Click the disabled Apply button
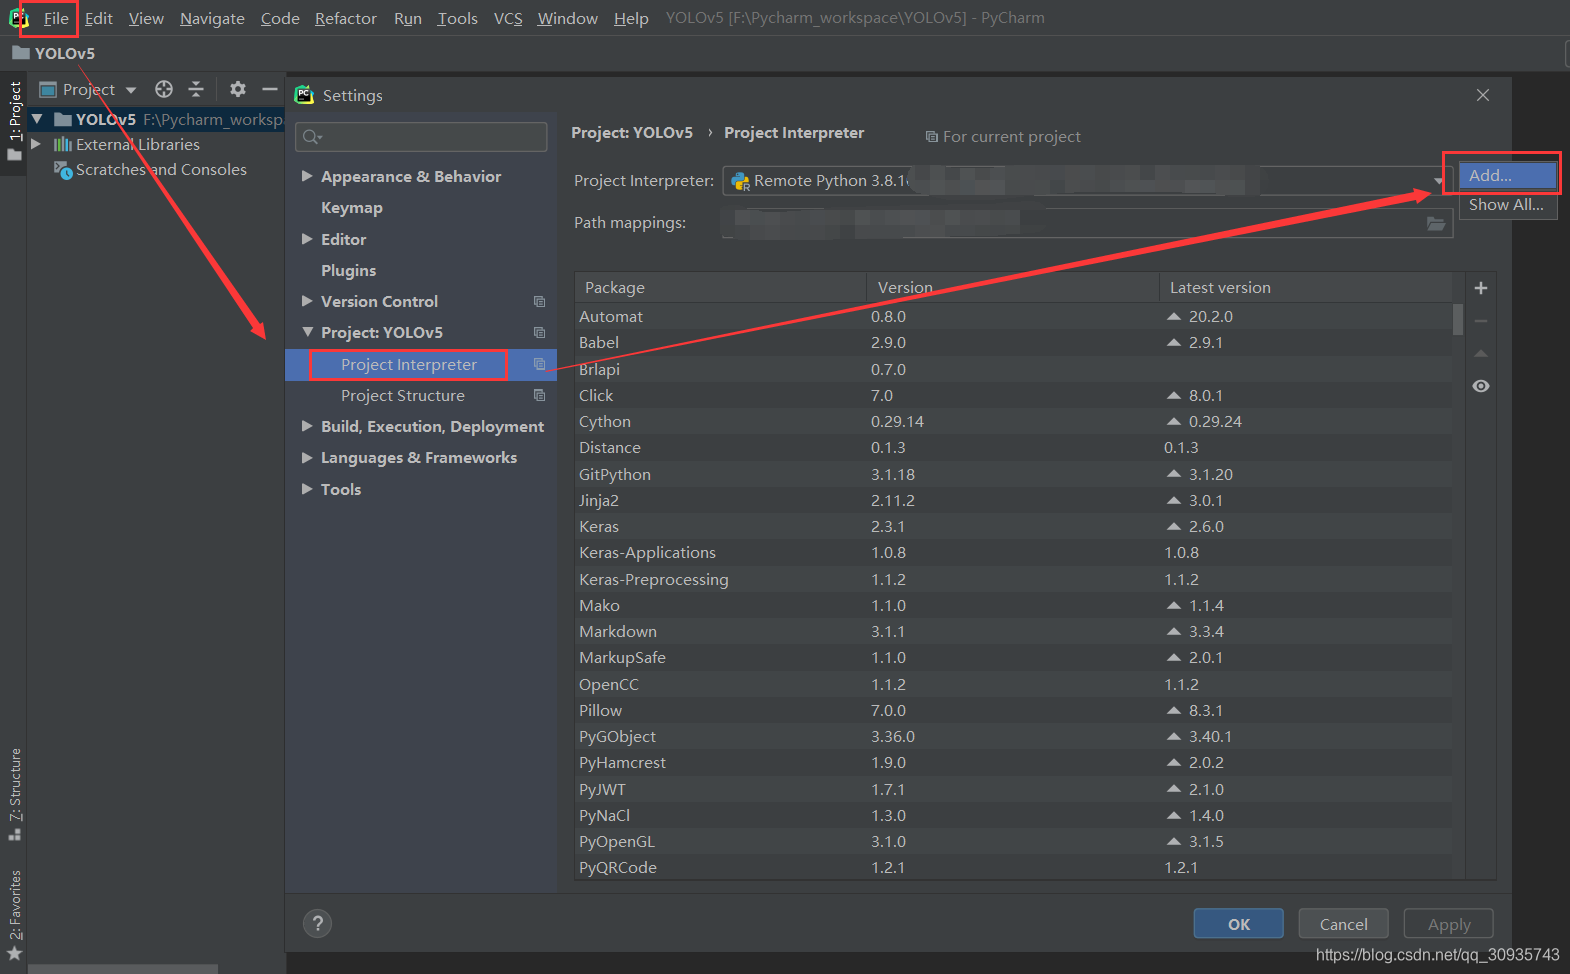Image resolution: width=1570 pixels, height=974 pixels. click(x=1448, y=924)
